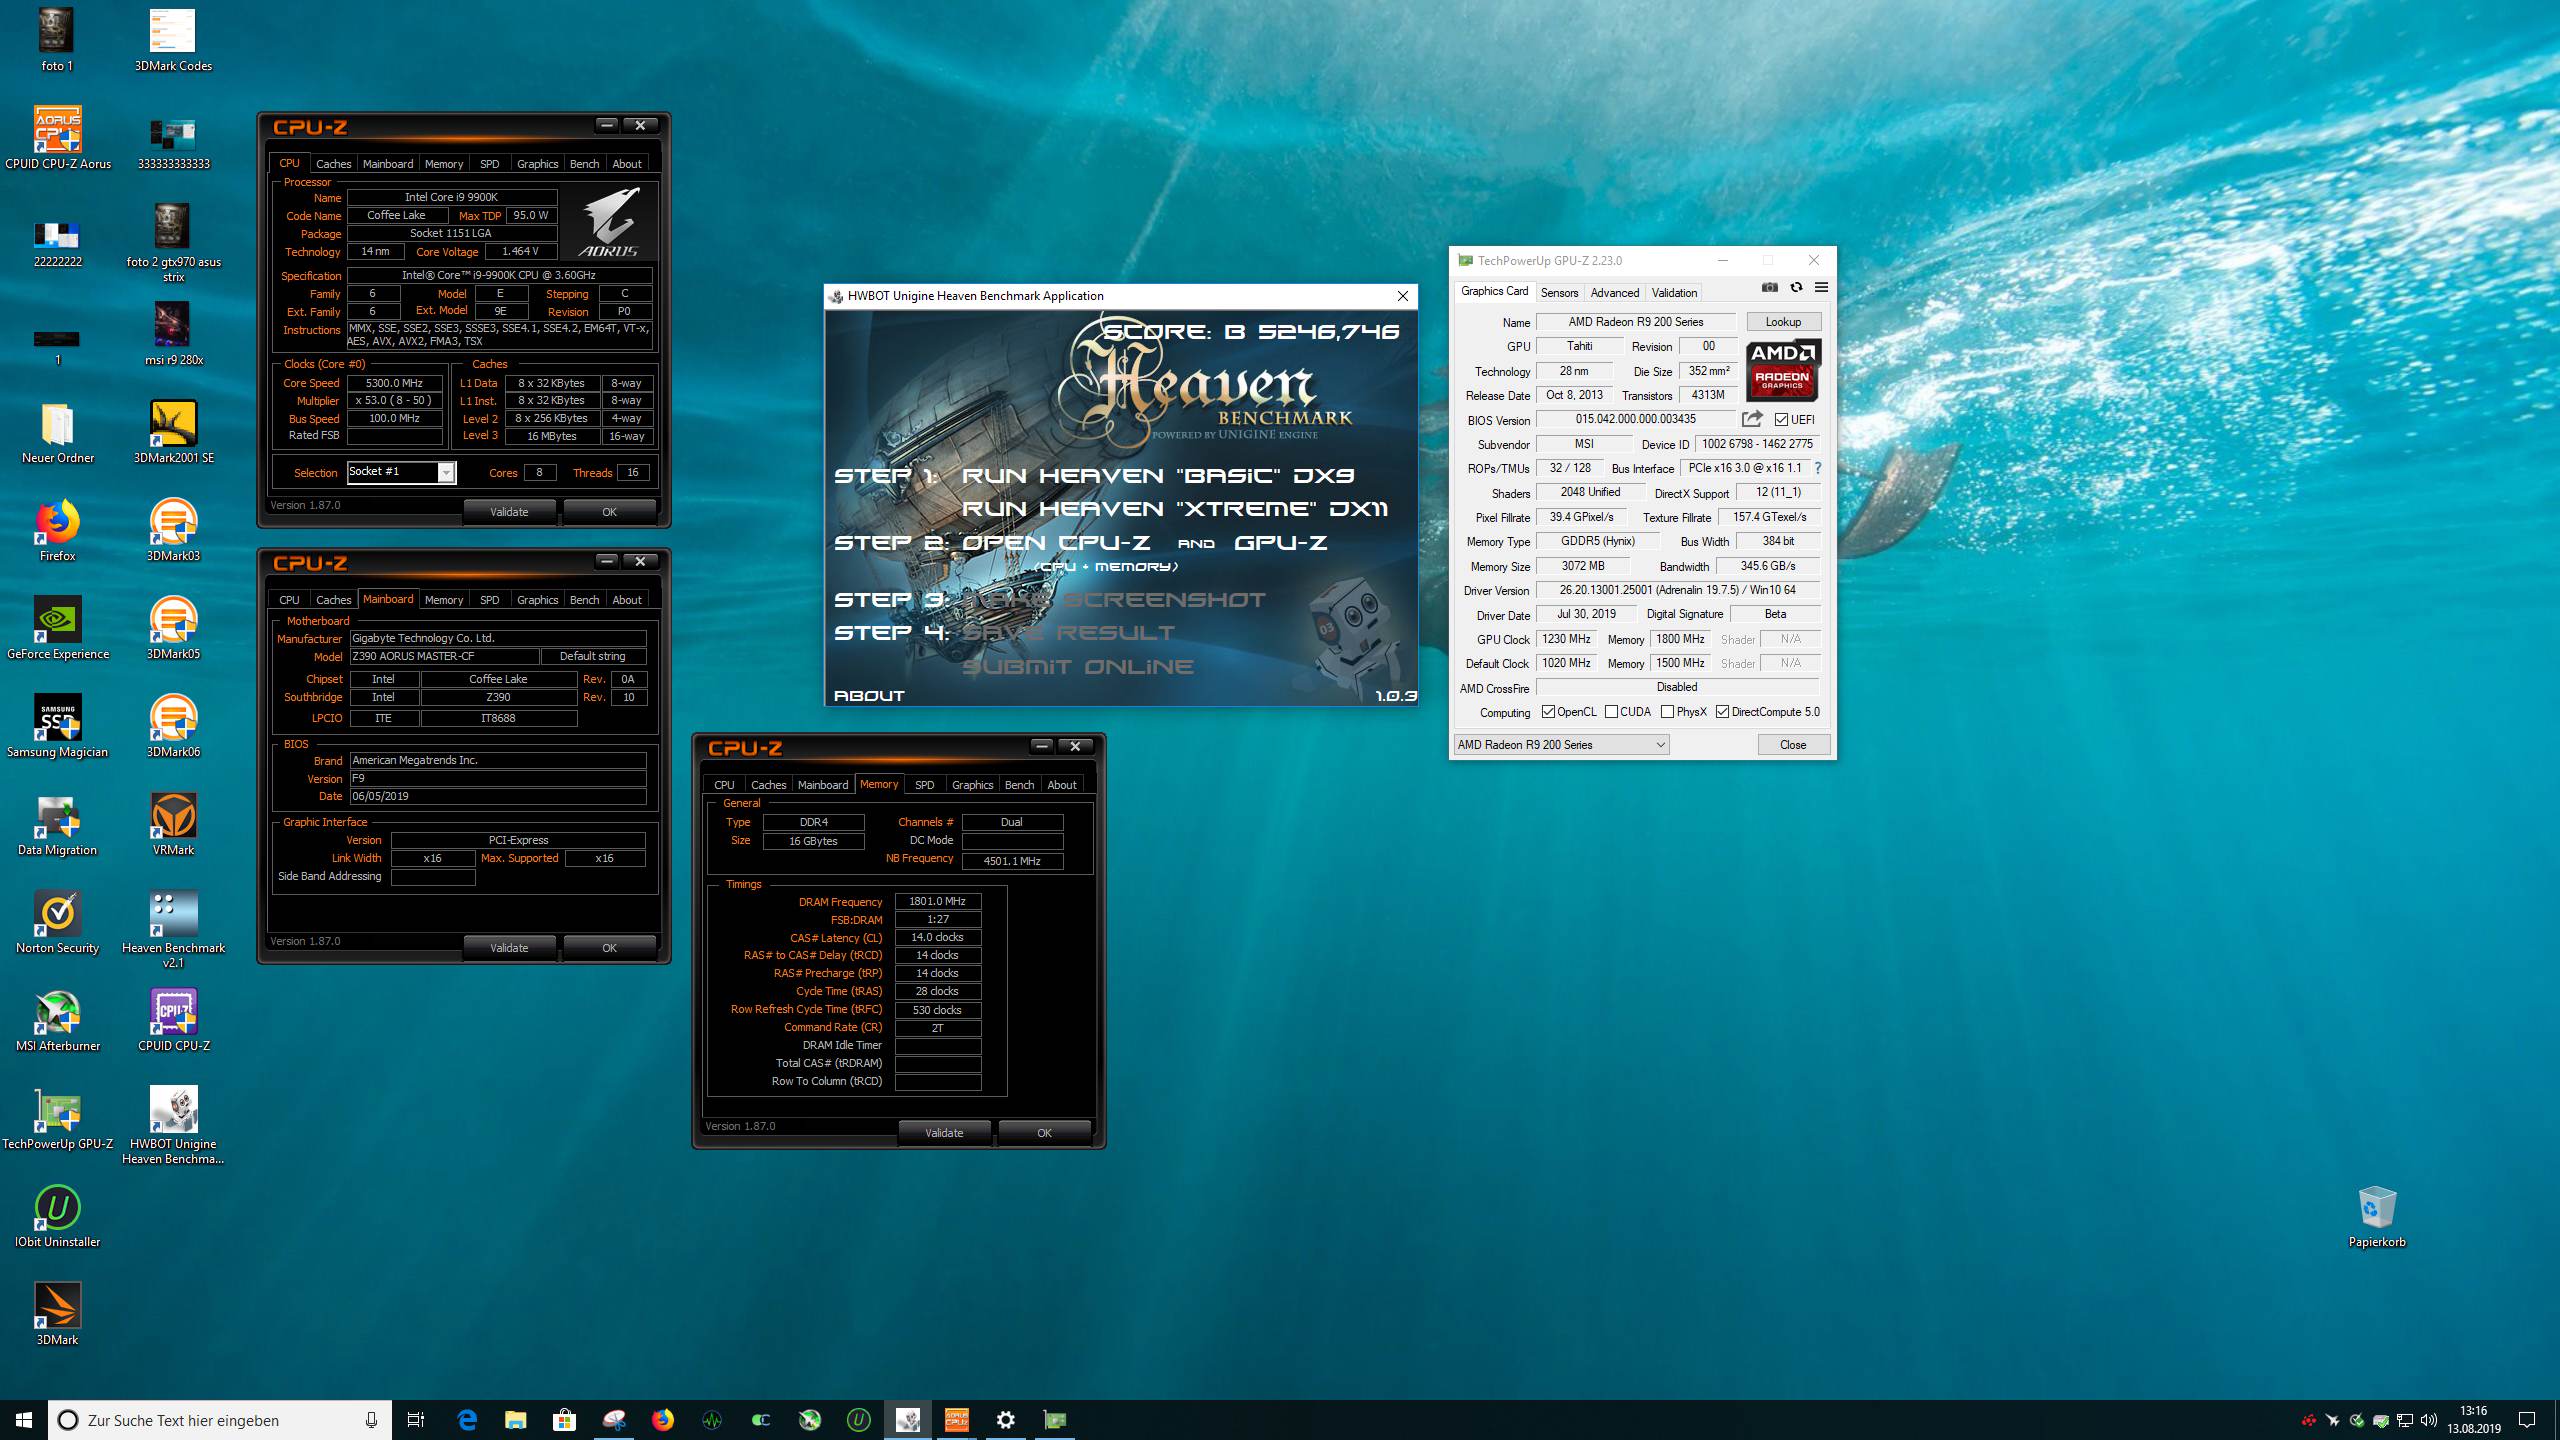Open the 3DMark06 desktop shortcut
The width and height of the screenshot is (2560, 1440).
click(173, 726)
